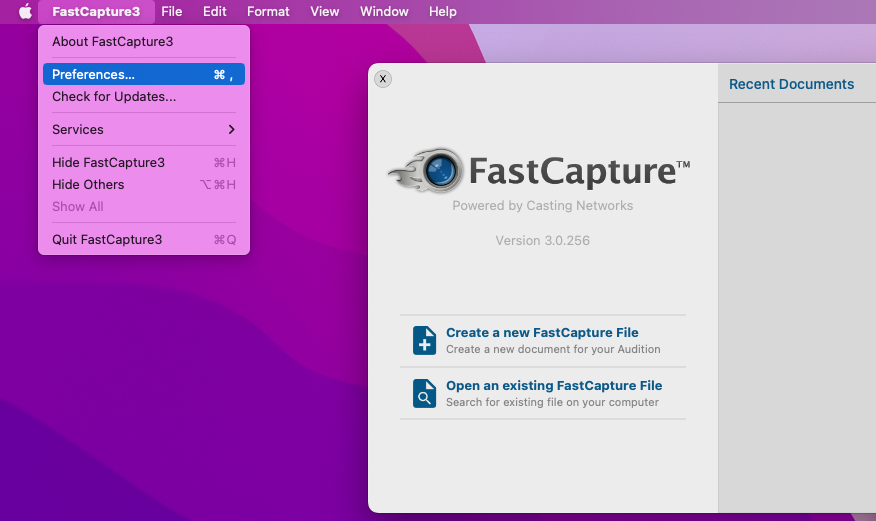Click Powered by Casting Networks text

click(x=542, y=205)
